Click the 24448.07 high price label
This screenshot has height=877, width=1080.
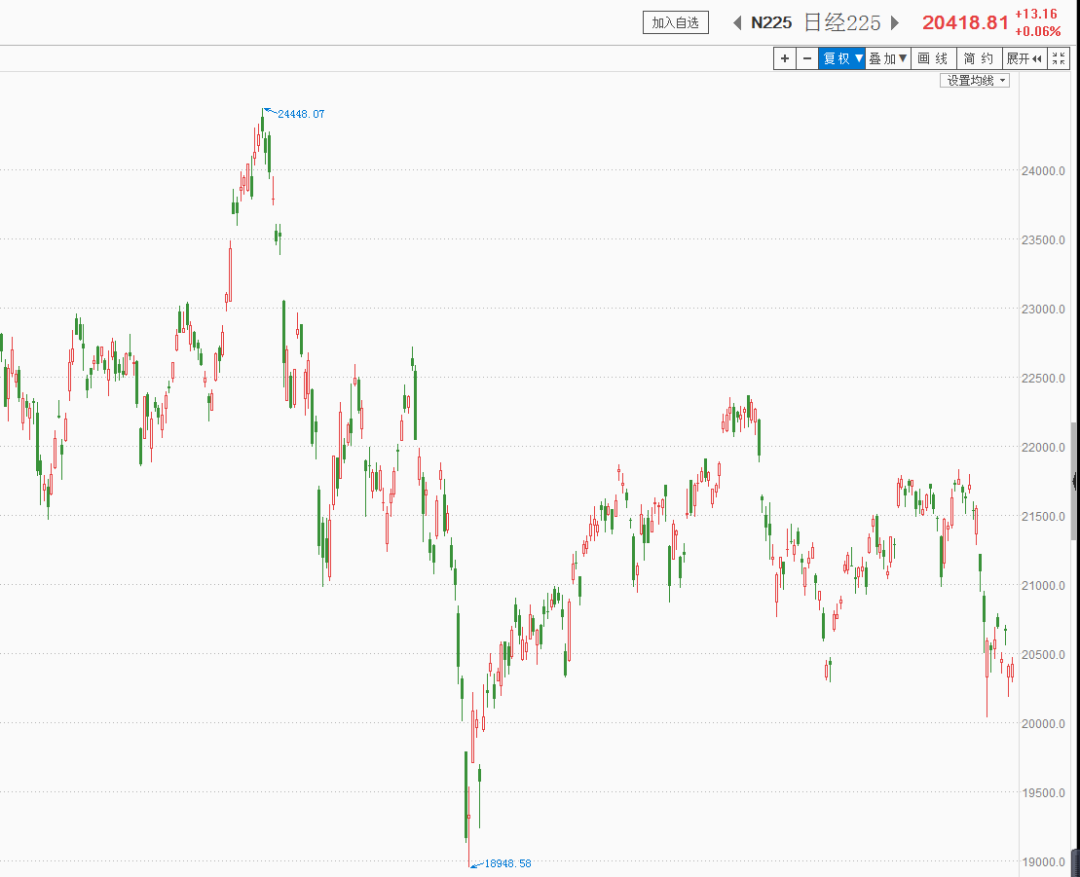[300, 114]
